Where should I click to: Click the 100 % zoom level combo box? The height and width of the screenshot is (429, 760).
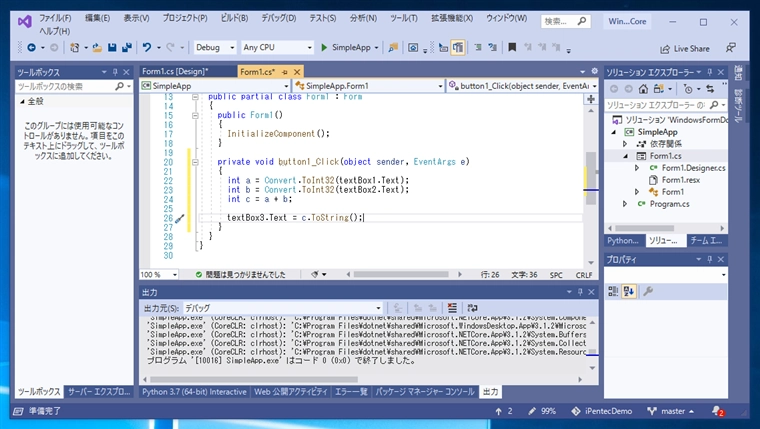tap(158, 274)
